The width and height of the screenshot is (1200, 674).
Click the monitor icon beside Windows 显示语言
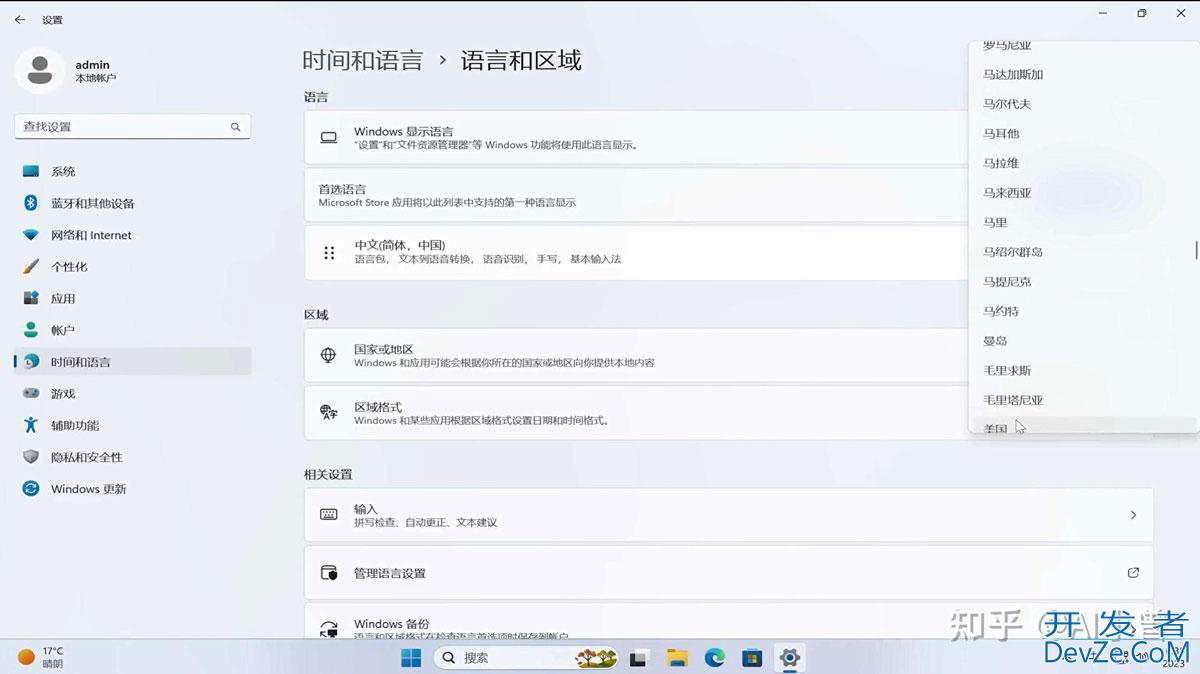coord(328,138)
